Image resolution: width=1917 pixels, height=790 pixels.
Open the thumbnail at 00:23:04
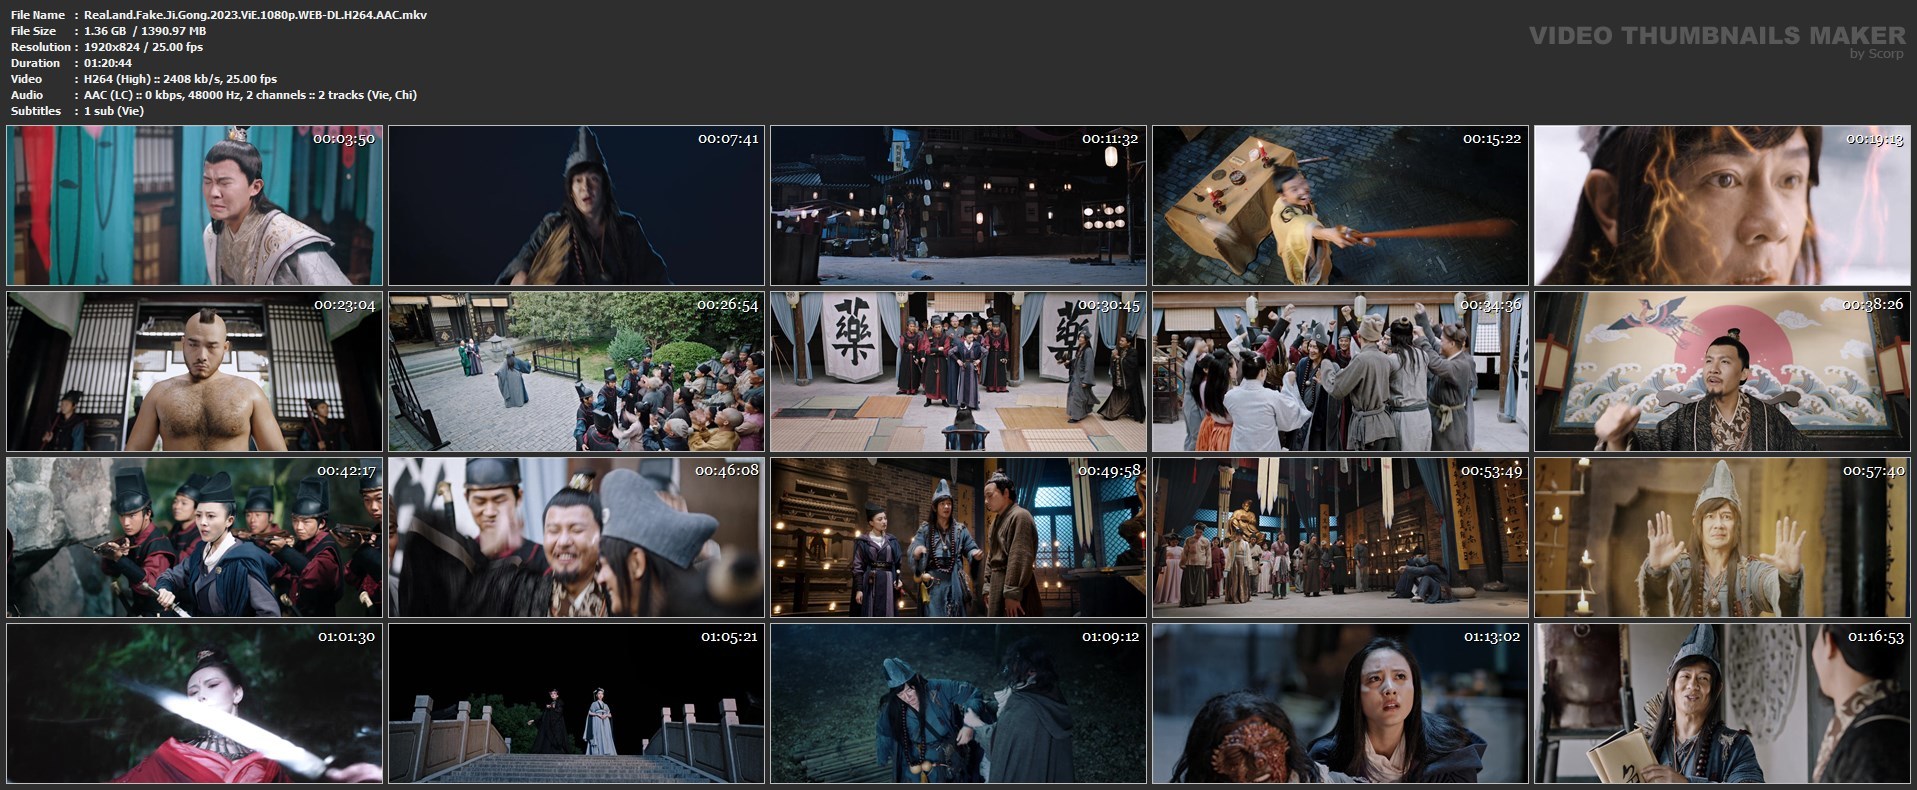click(194, 371)
